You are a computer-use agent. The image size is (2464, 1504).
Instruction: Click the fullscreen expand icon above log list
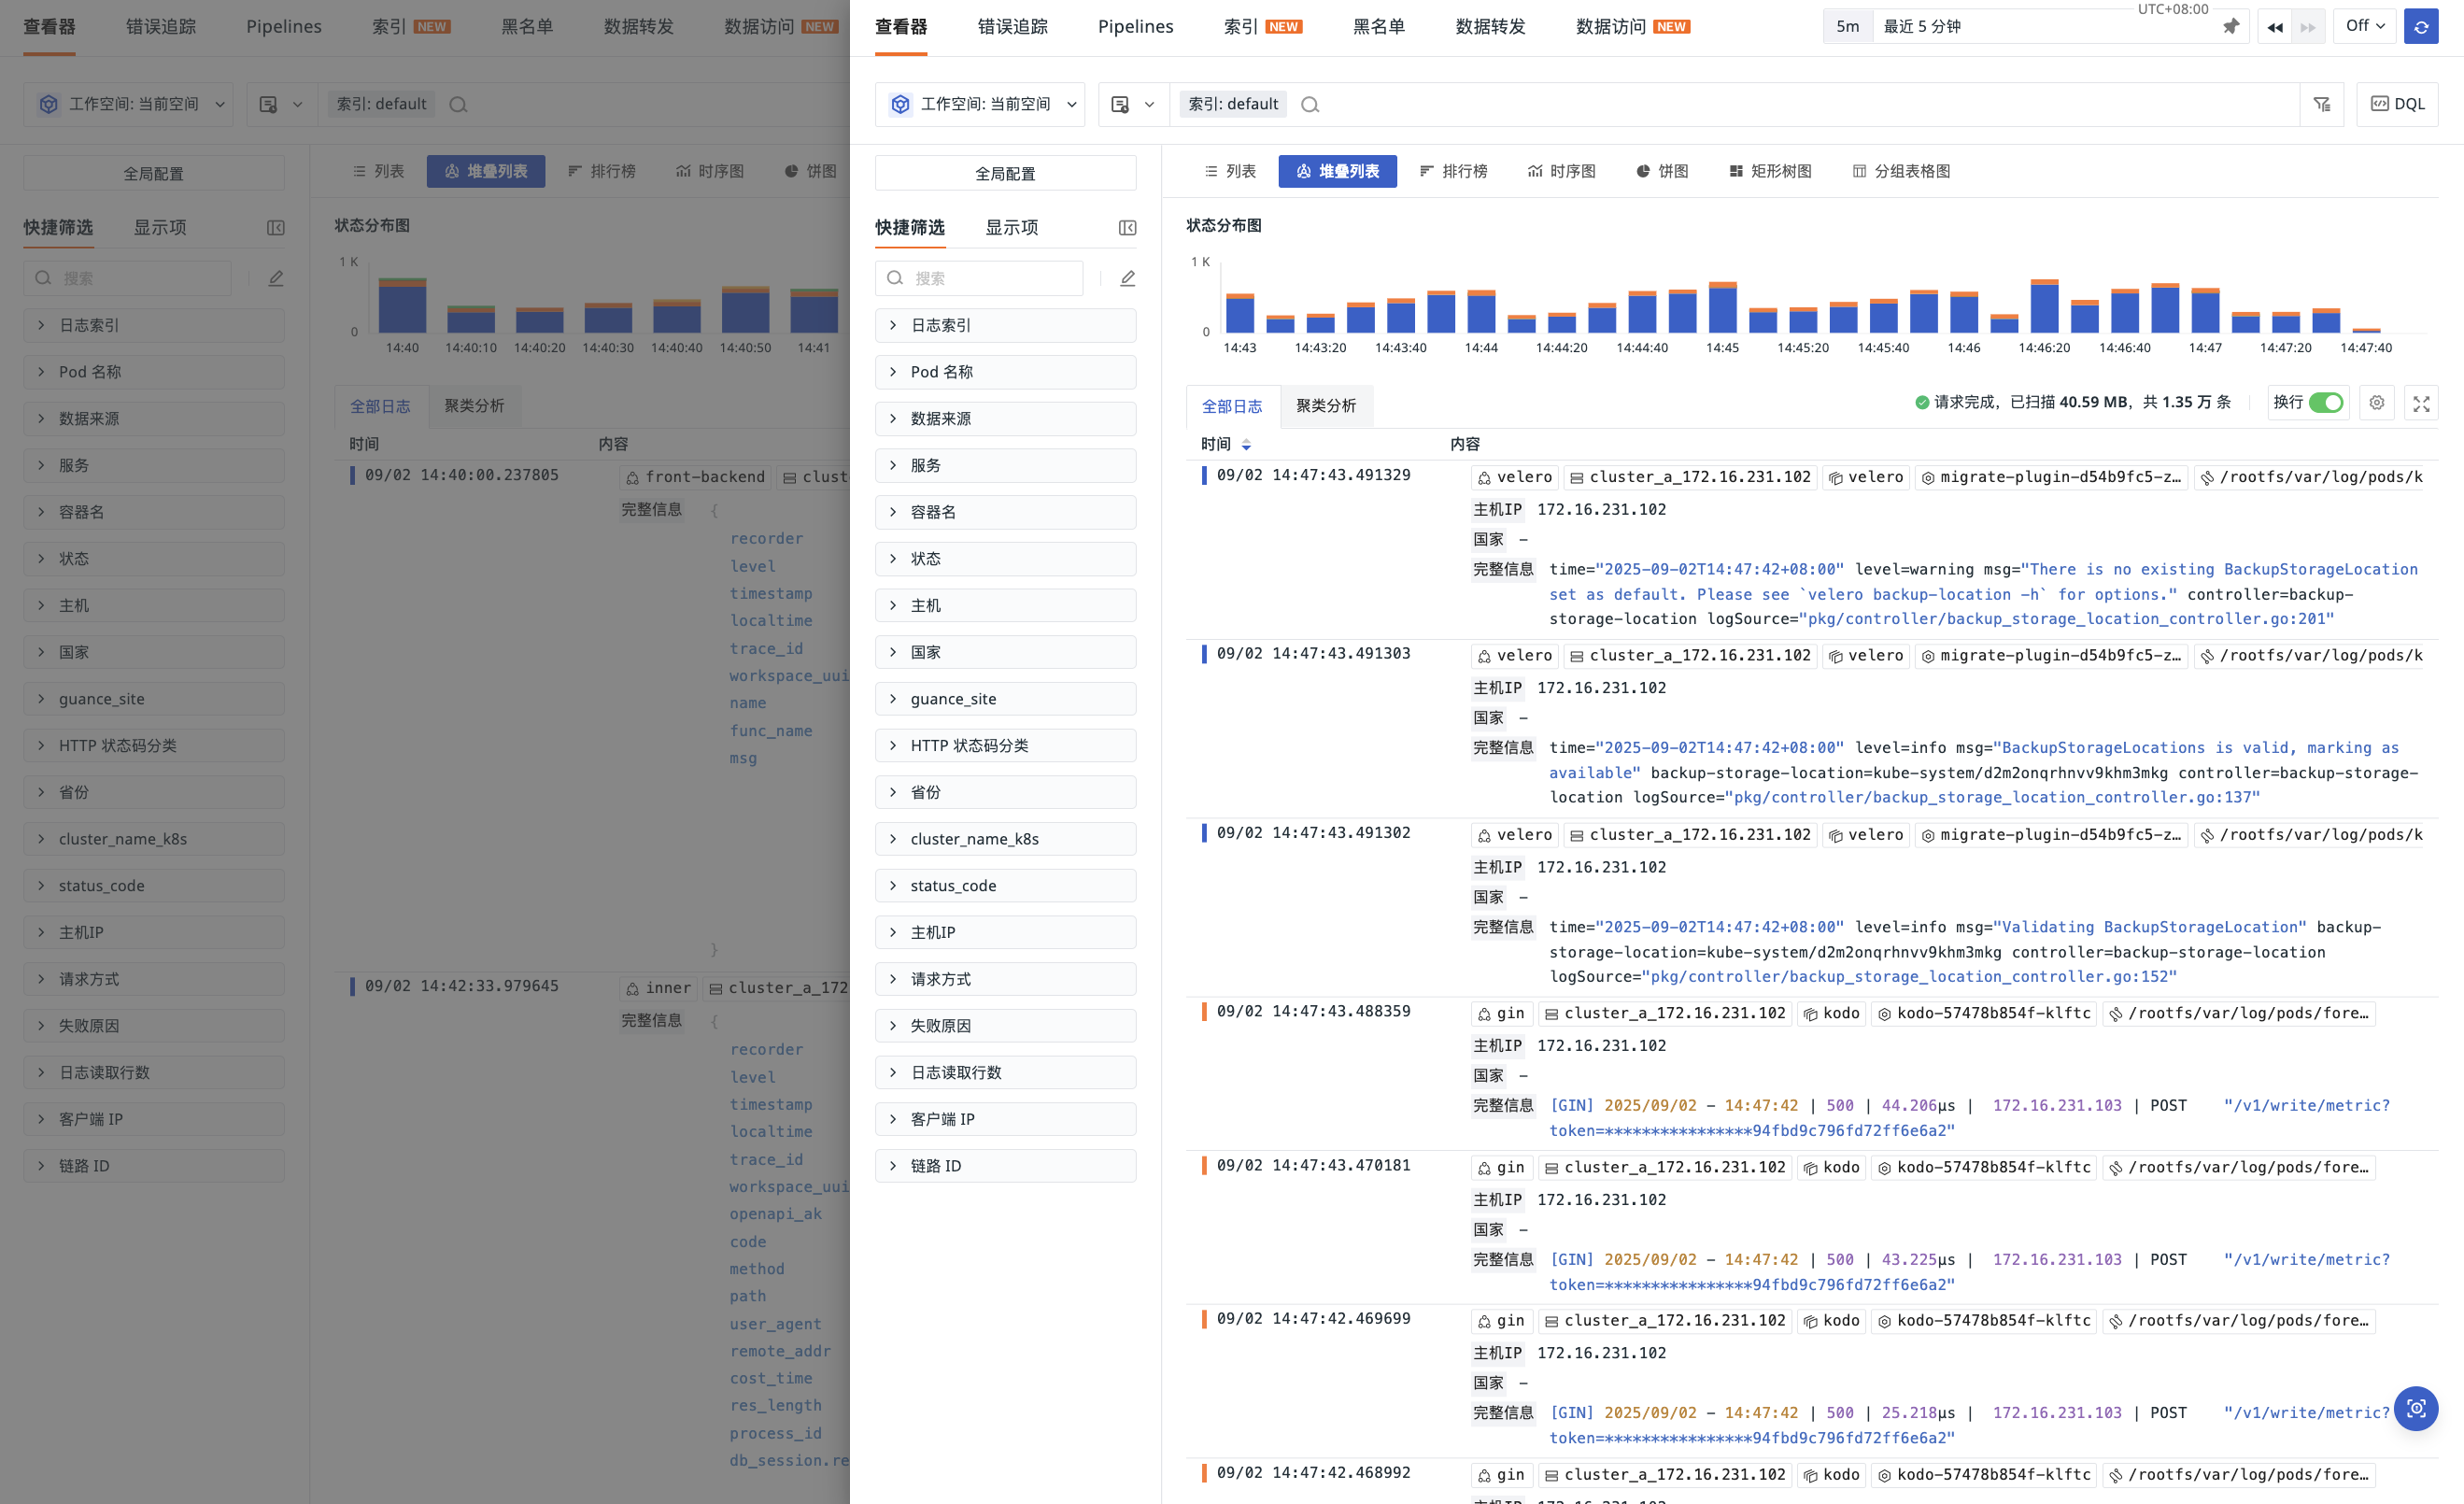2421,403
